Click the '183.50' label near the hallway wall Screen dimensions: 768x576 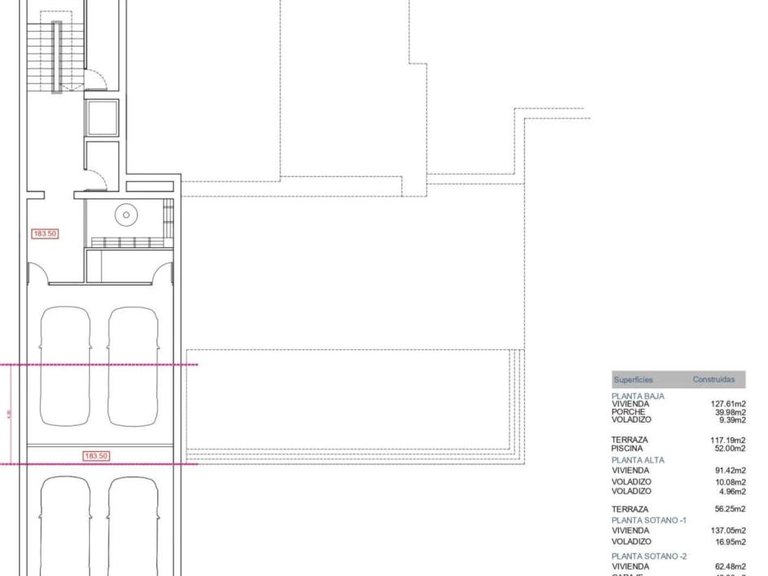tap(45, 234)
